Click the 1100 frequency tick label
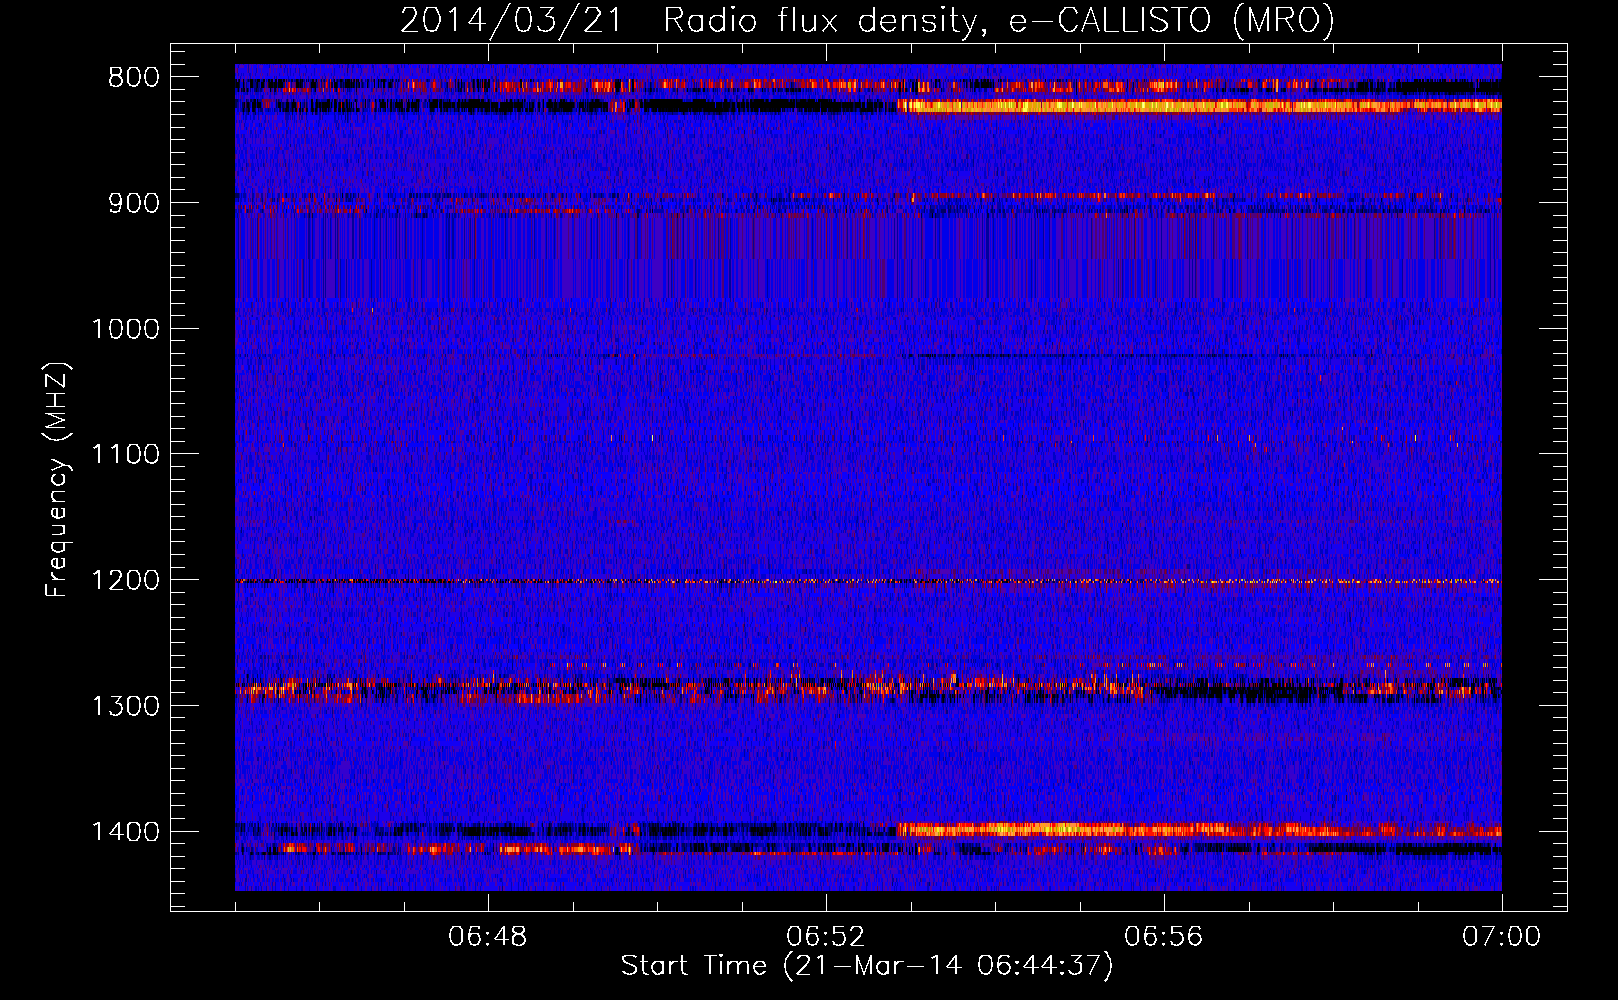 [125, 455]
